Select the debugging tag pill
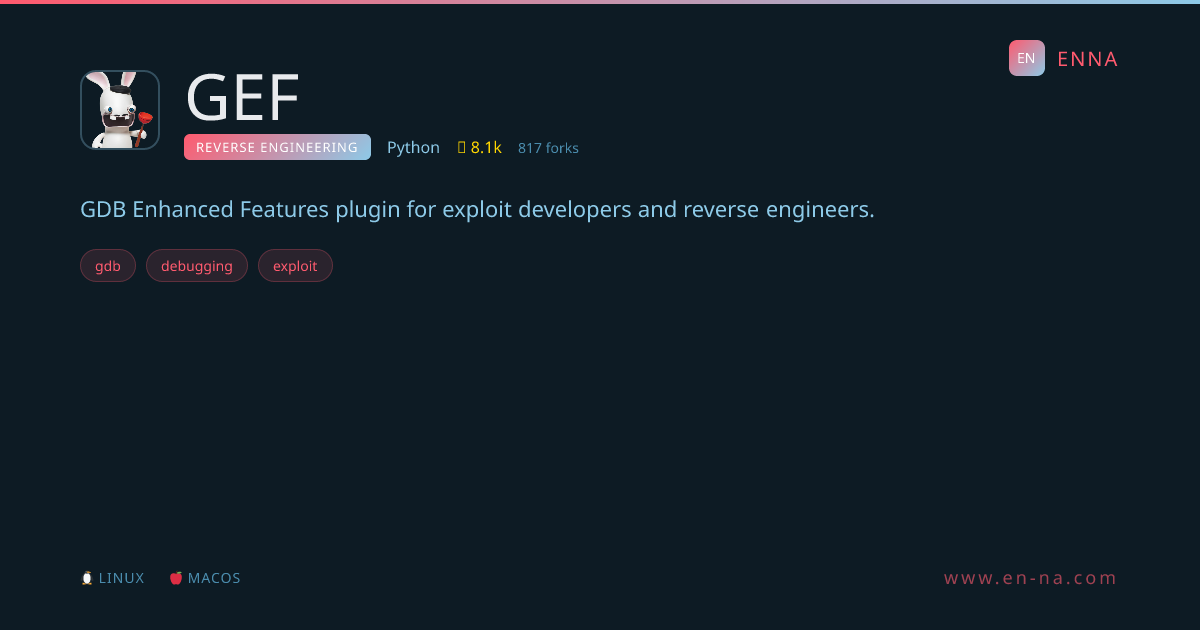Image resolution: width=1200 pixels, height=630 pixels. coord(197,266)
